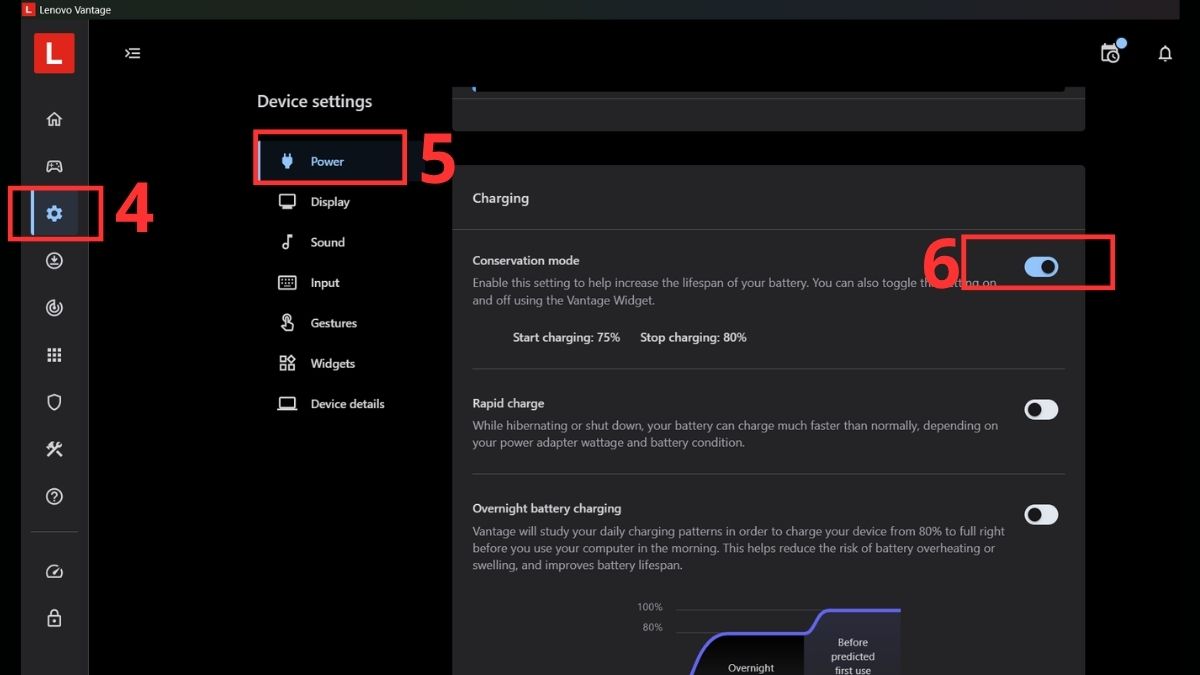Click the Gestures hand icon
The width and height of the screenshot is (1200, 675).
(x=287, y=323)
